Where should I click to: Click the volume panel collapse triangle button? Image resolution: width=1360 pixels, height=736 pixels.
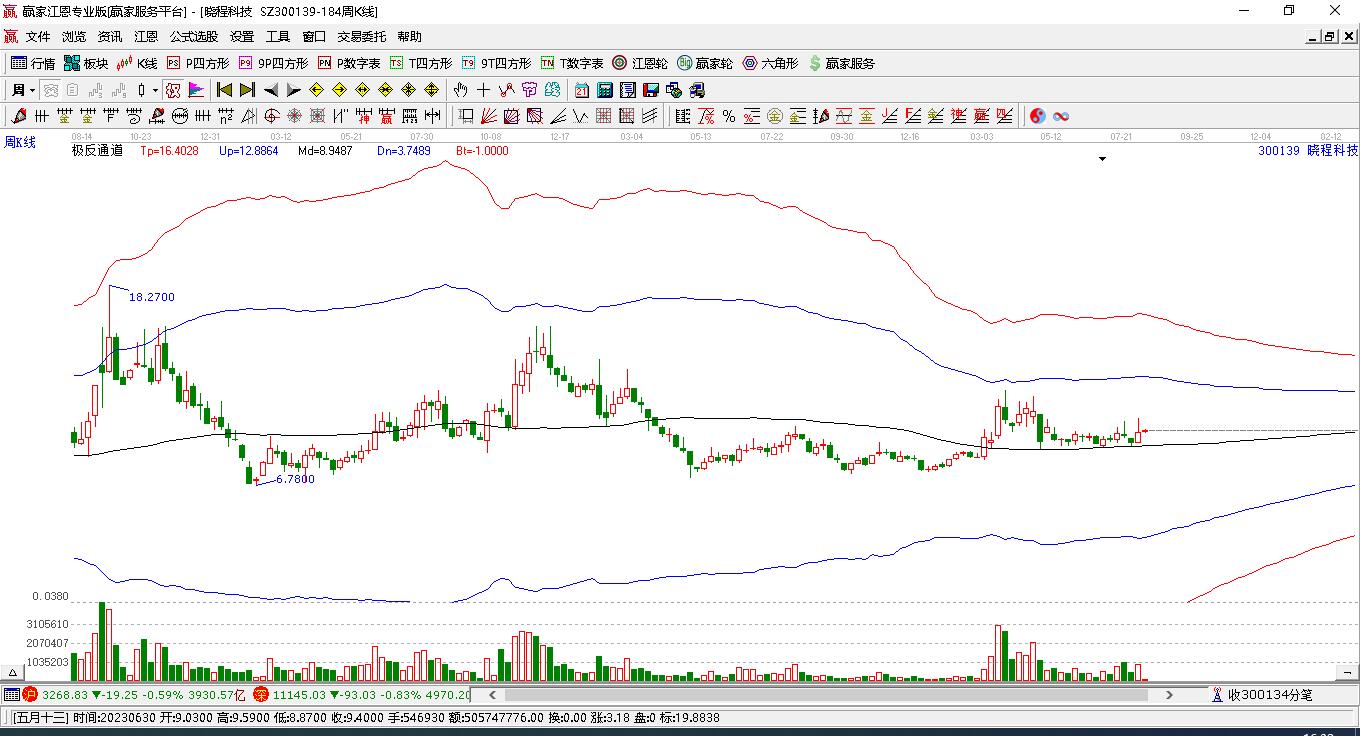(x=12, y=673)
